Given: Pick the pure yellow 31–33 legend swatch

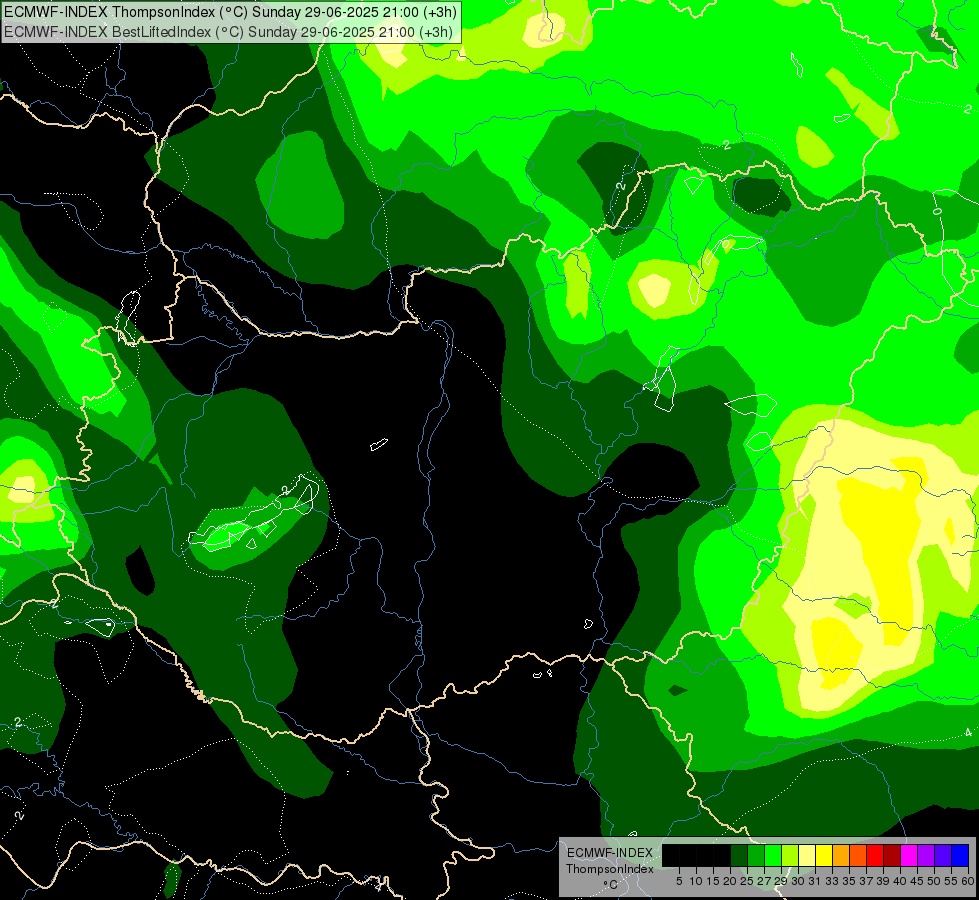Looking at the screenshot, I should pyautogui.click(x=824, y=855).
